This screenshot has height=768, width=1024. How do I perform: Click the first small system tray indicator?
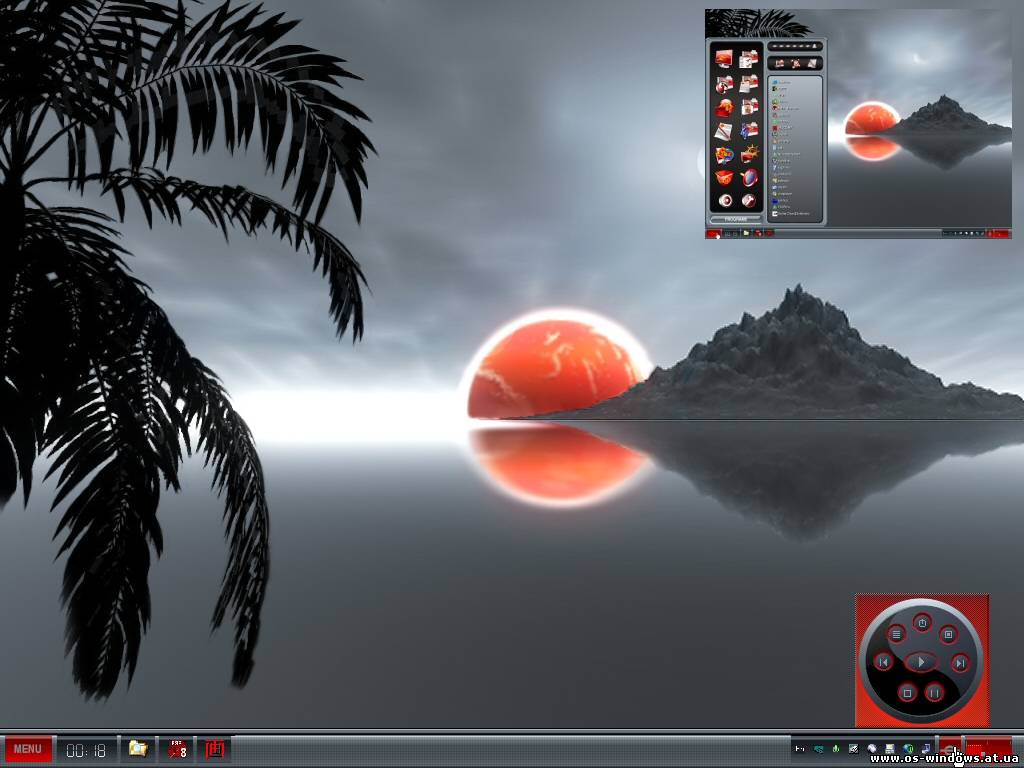(x=800, y=748)
